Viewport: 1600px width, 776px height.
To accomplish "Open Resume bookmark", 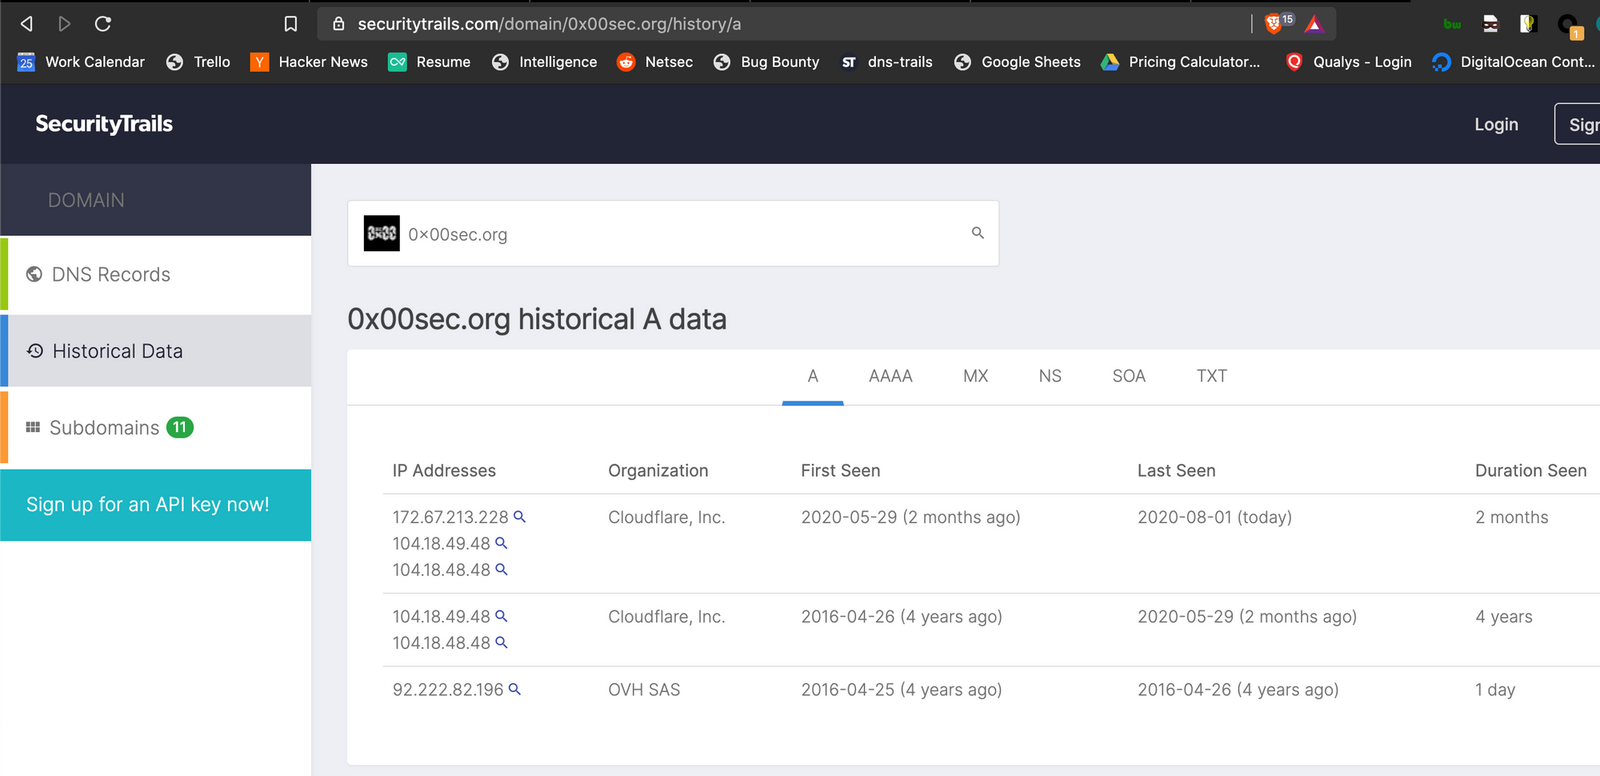I will point(429,62).
